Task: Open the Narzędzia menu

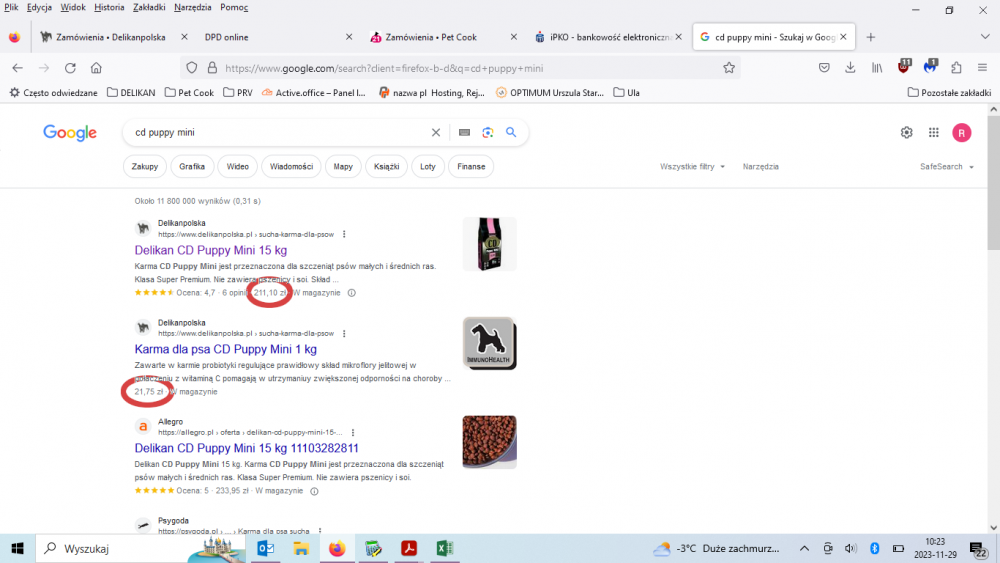Action: [x=193, y=8]
